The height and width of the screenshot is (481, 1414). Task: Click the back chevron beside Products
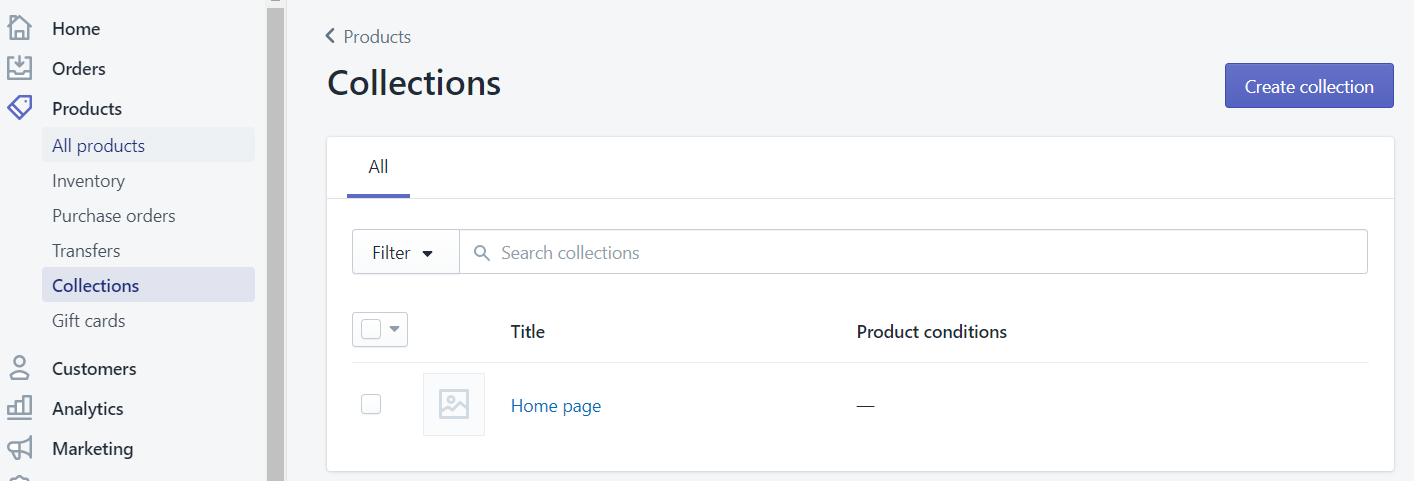[331, 37]
